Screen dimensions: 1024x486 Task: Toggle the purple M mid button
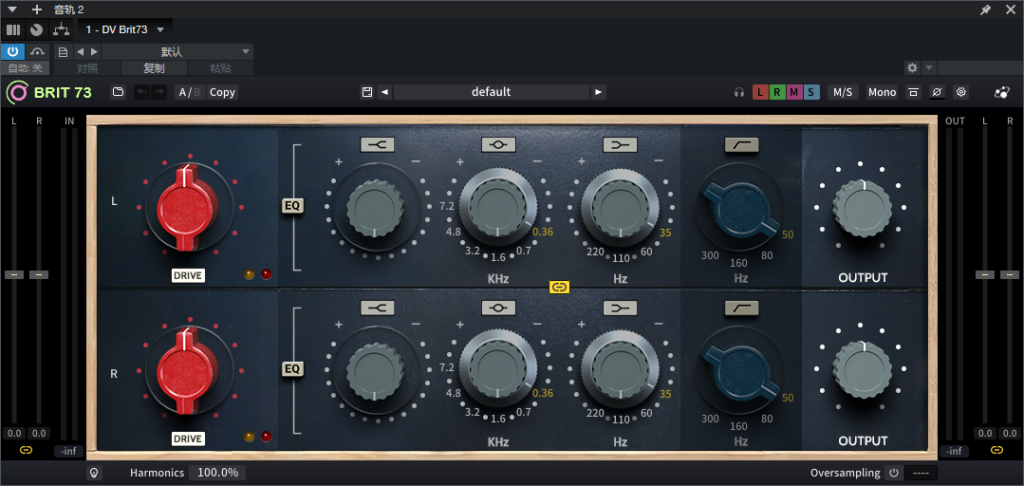point(794,92)
